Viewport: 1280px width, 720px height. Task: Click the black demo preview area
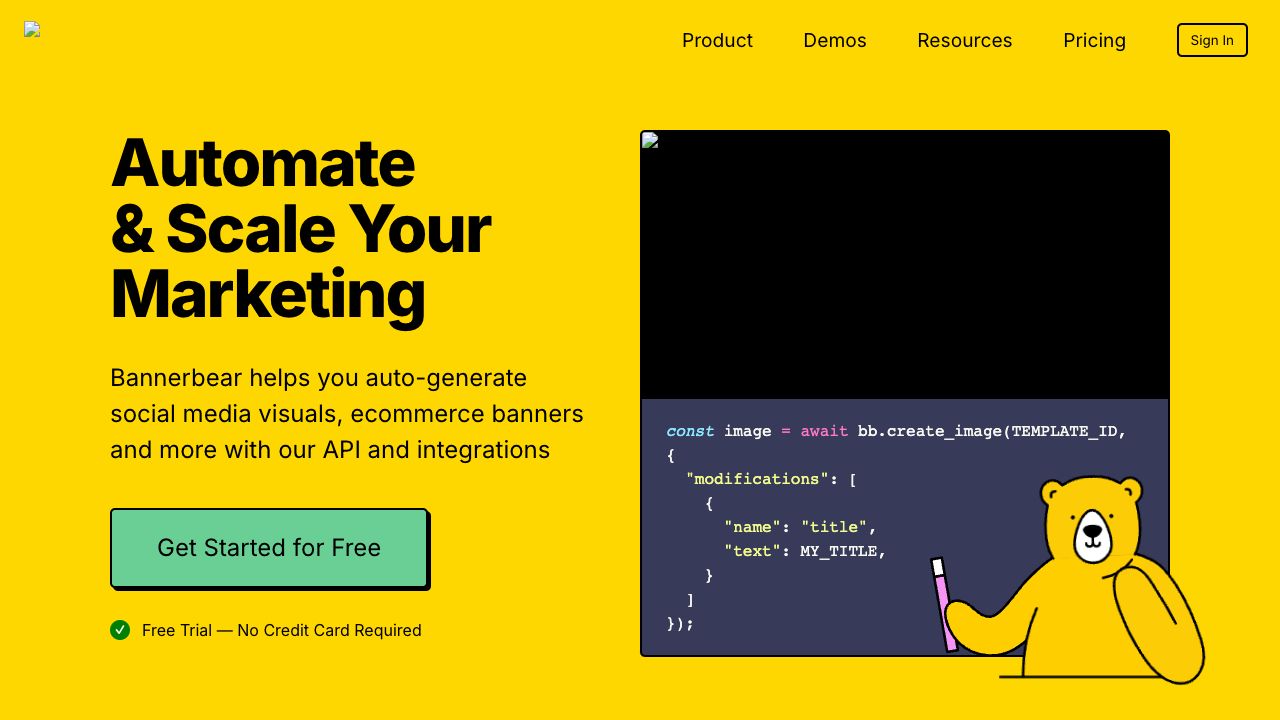pos(904,270)
